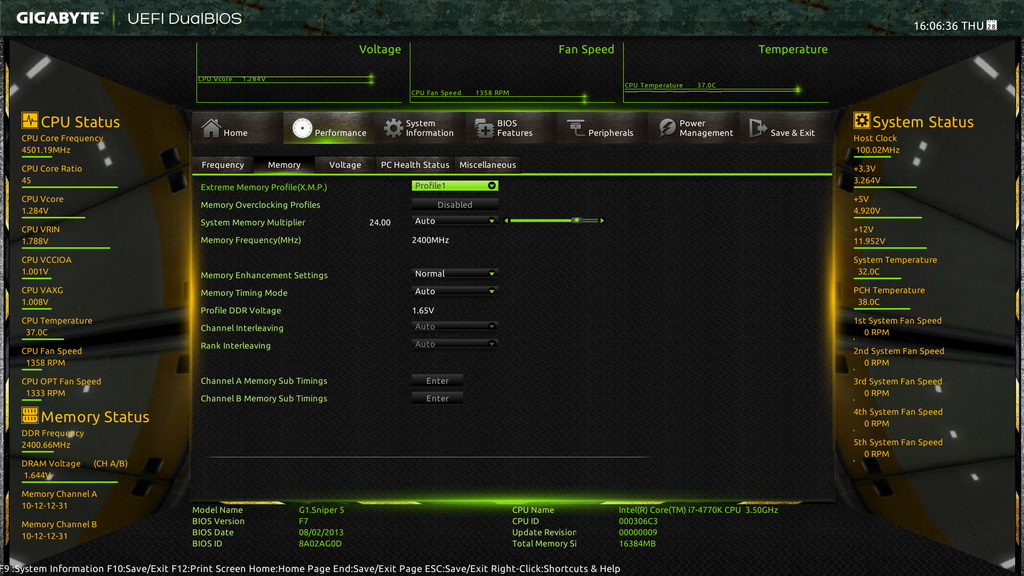Image resolution: width=1024 pixels, height=576 pixels.
Task: Open Memory Enhancement Settings Normal dropdown
Action: click(x=455, y=274)
